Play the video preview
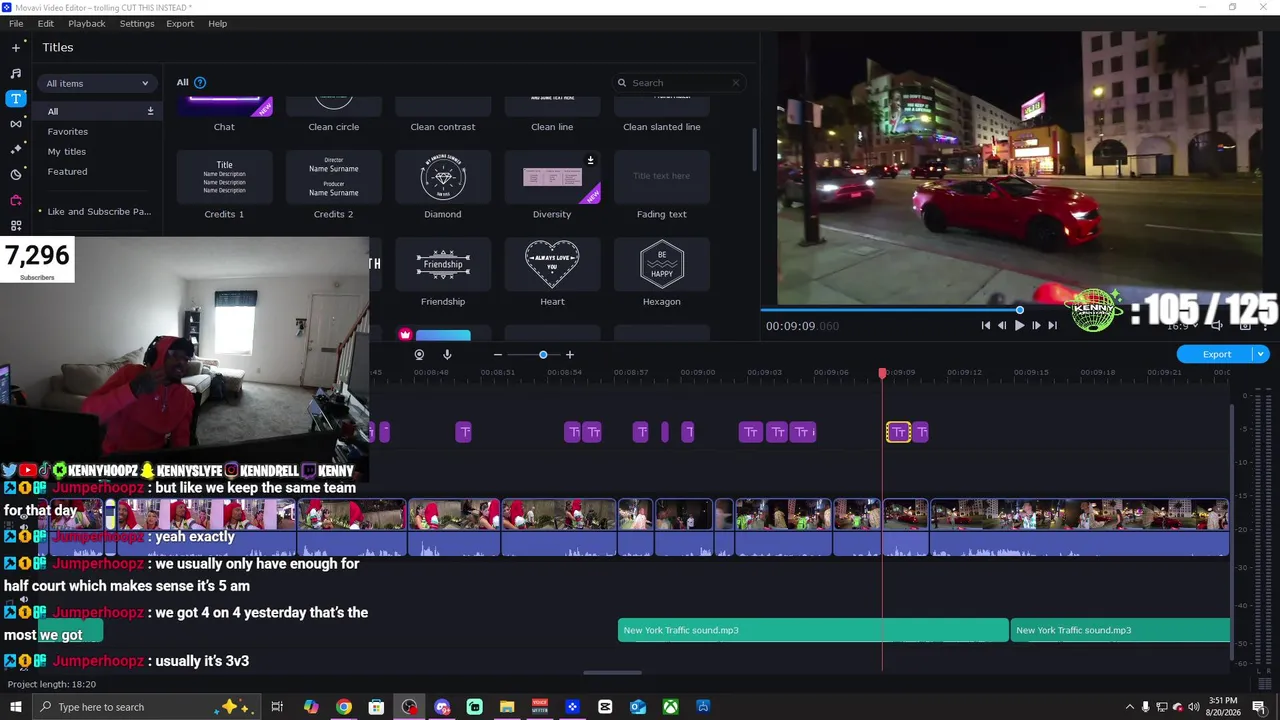 [x=1019, y=325]
